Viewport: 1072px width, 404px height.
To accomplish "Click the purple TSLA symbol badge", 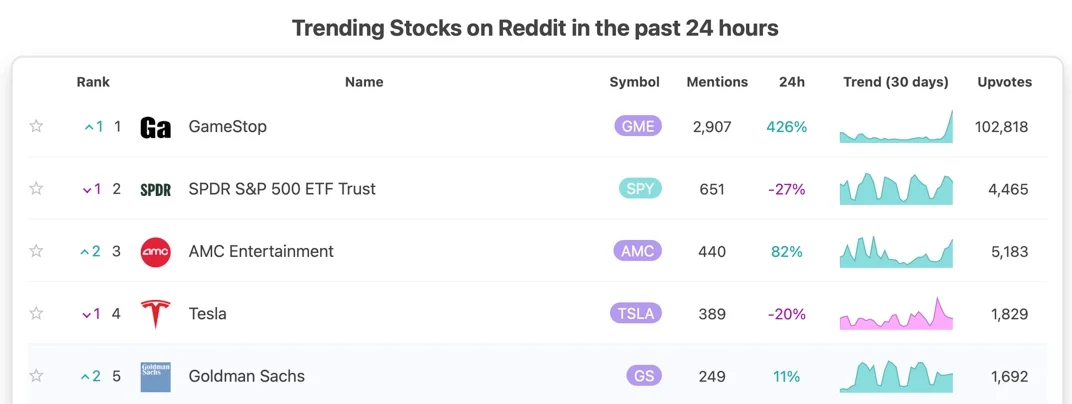I will [636, 314].
